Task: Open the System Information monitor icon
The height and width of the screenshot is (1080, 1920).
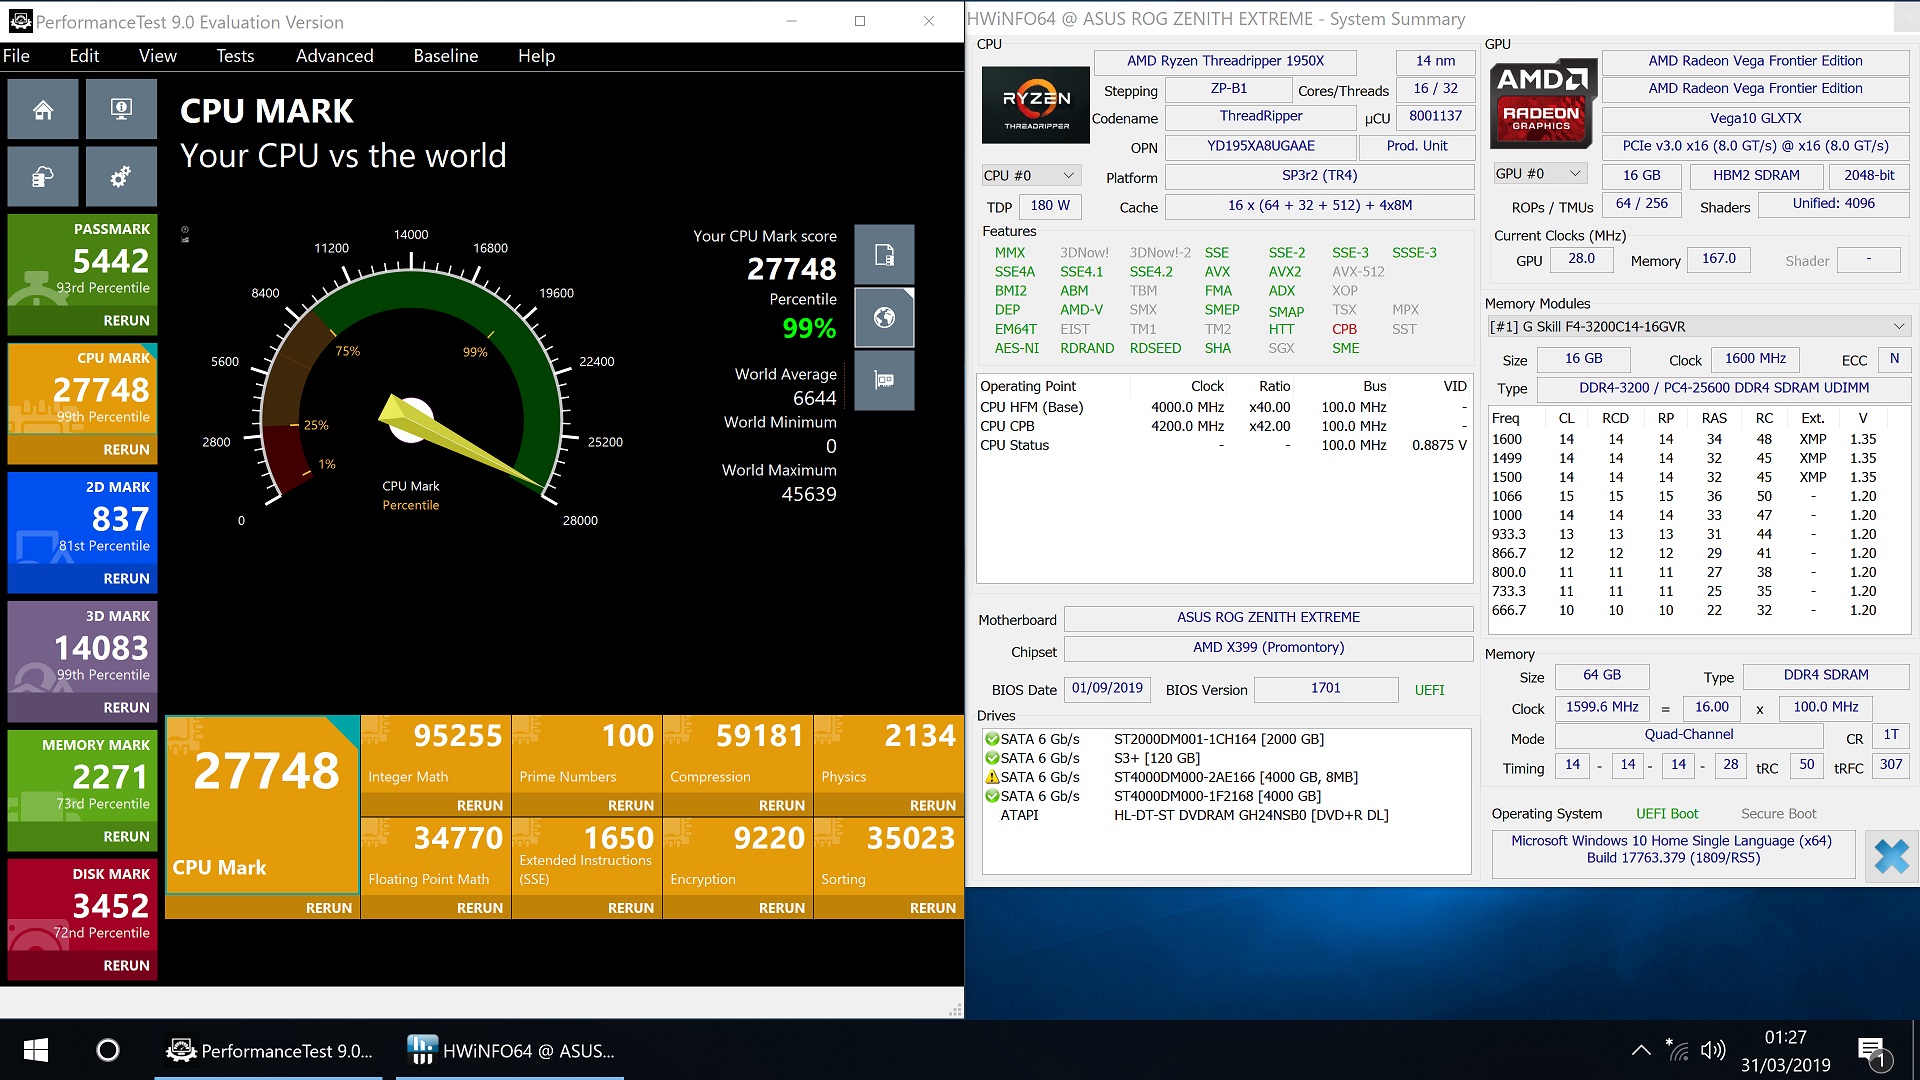Action: 121,110
